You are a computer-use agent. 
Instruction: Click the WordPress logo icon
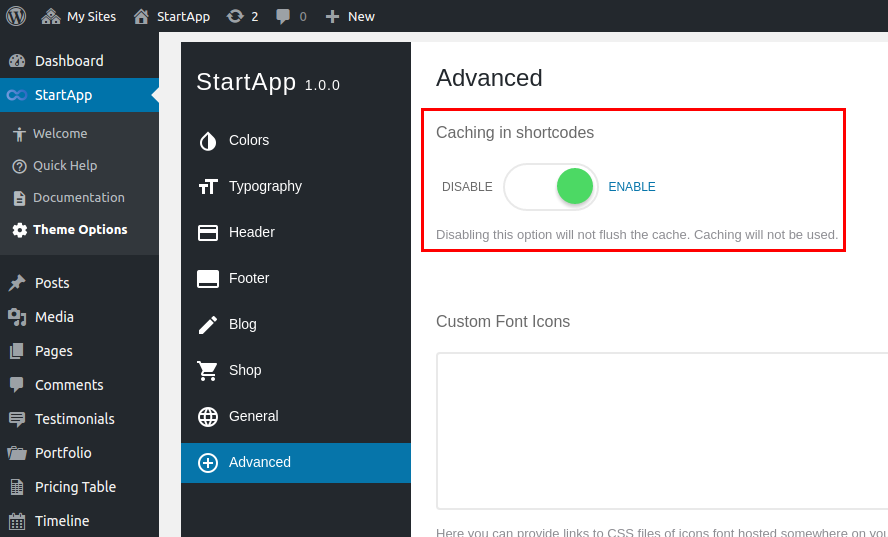(16, 16)
